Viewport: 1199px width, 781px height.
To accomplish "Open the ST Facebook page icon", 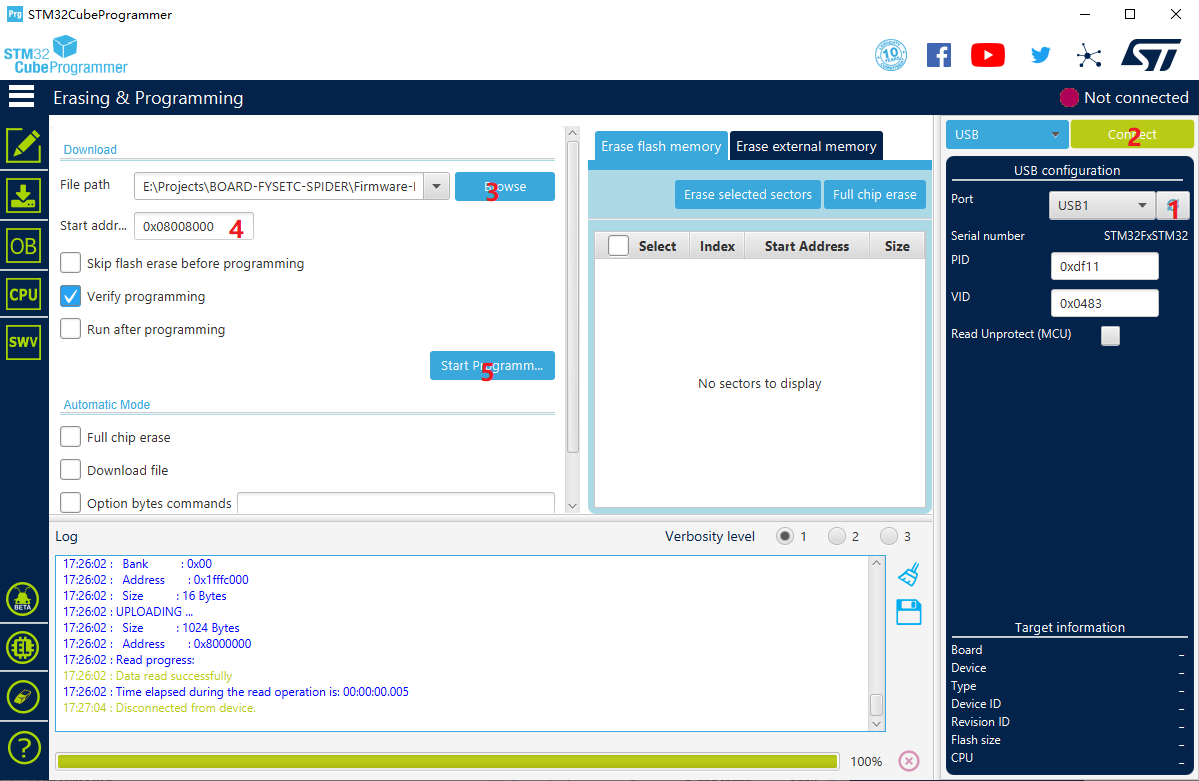I will pos(939,55).
